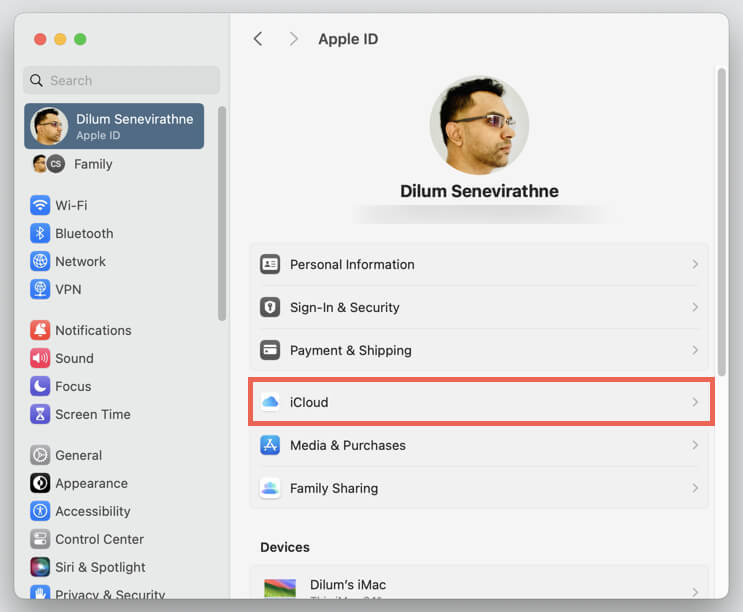Open the Control Center icon

pos(40,539)
